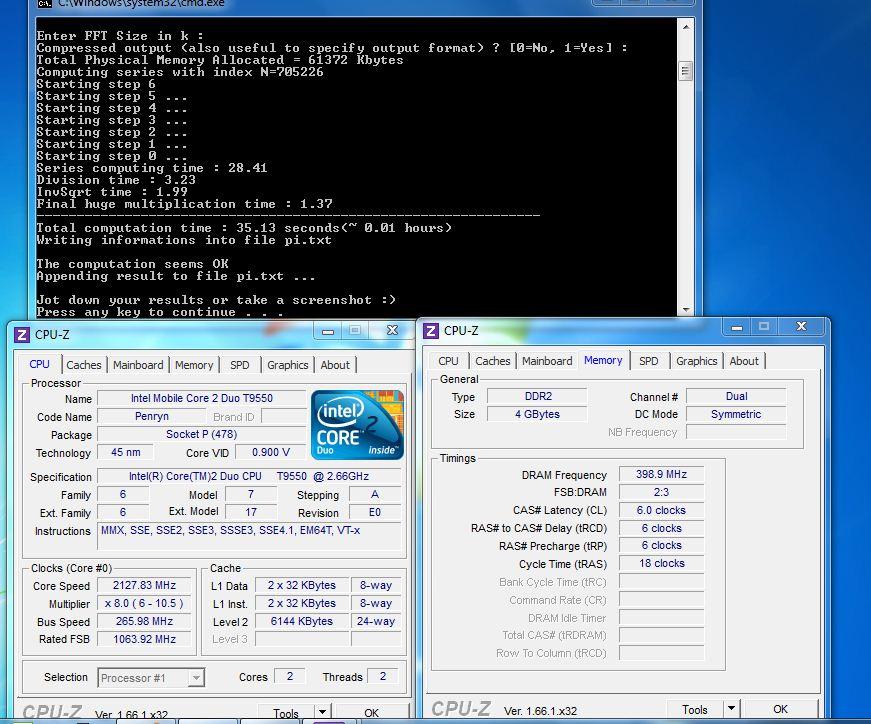Click OK button in left CPU-Z window

pyautogui.click(x=372, y=712)
